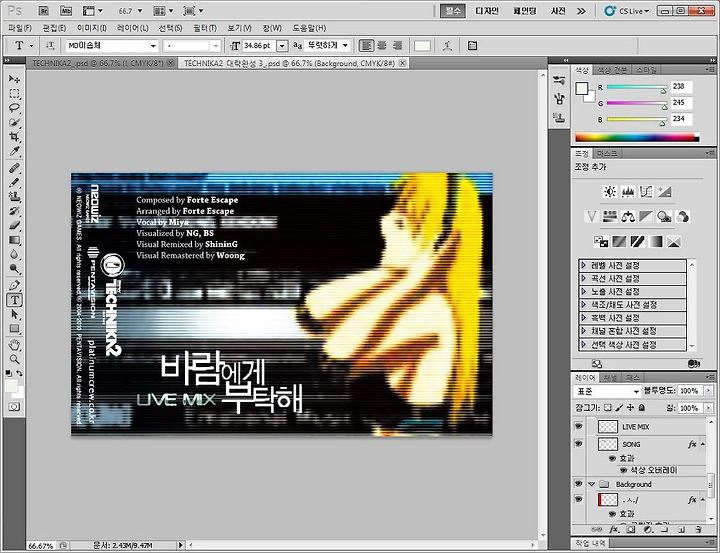The image size is (720, 553).
Task: Select the Crop tool
Action: [14, 137]
